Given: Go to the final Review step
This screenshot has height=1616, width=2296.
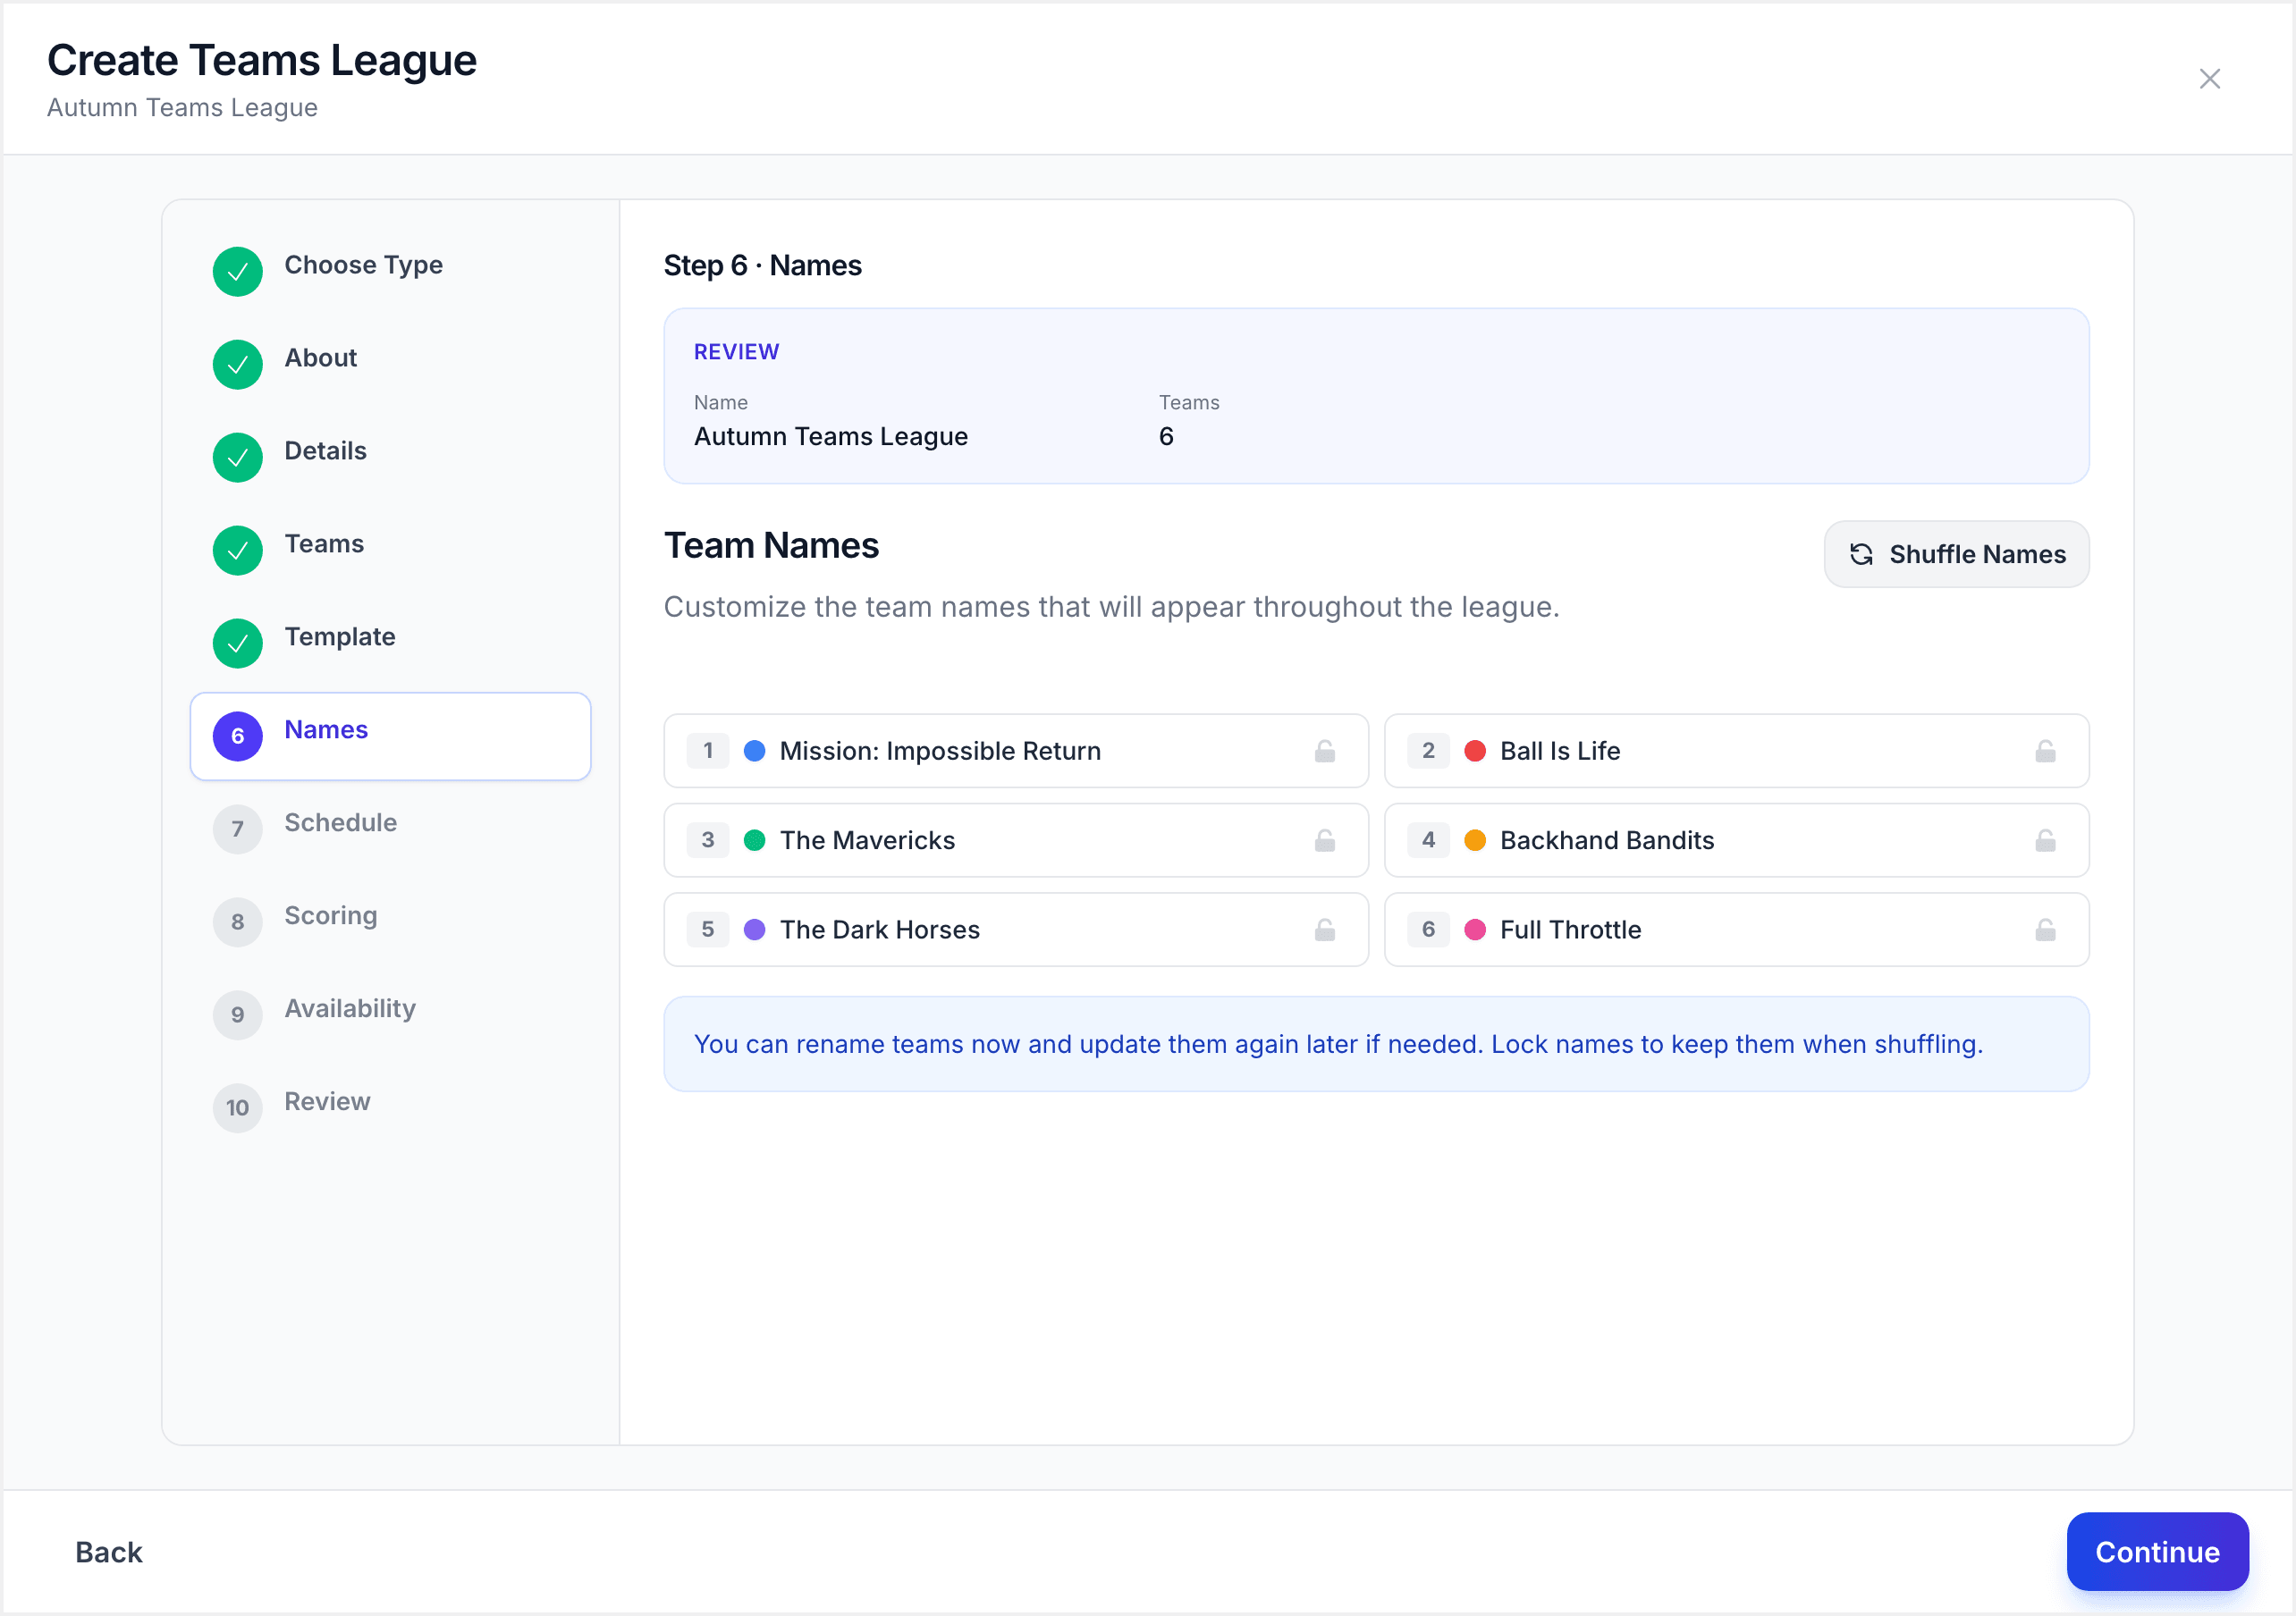Looking at the screenshot, I should [390, 1108].
